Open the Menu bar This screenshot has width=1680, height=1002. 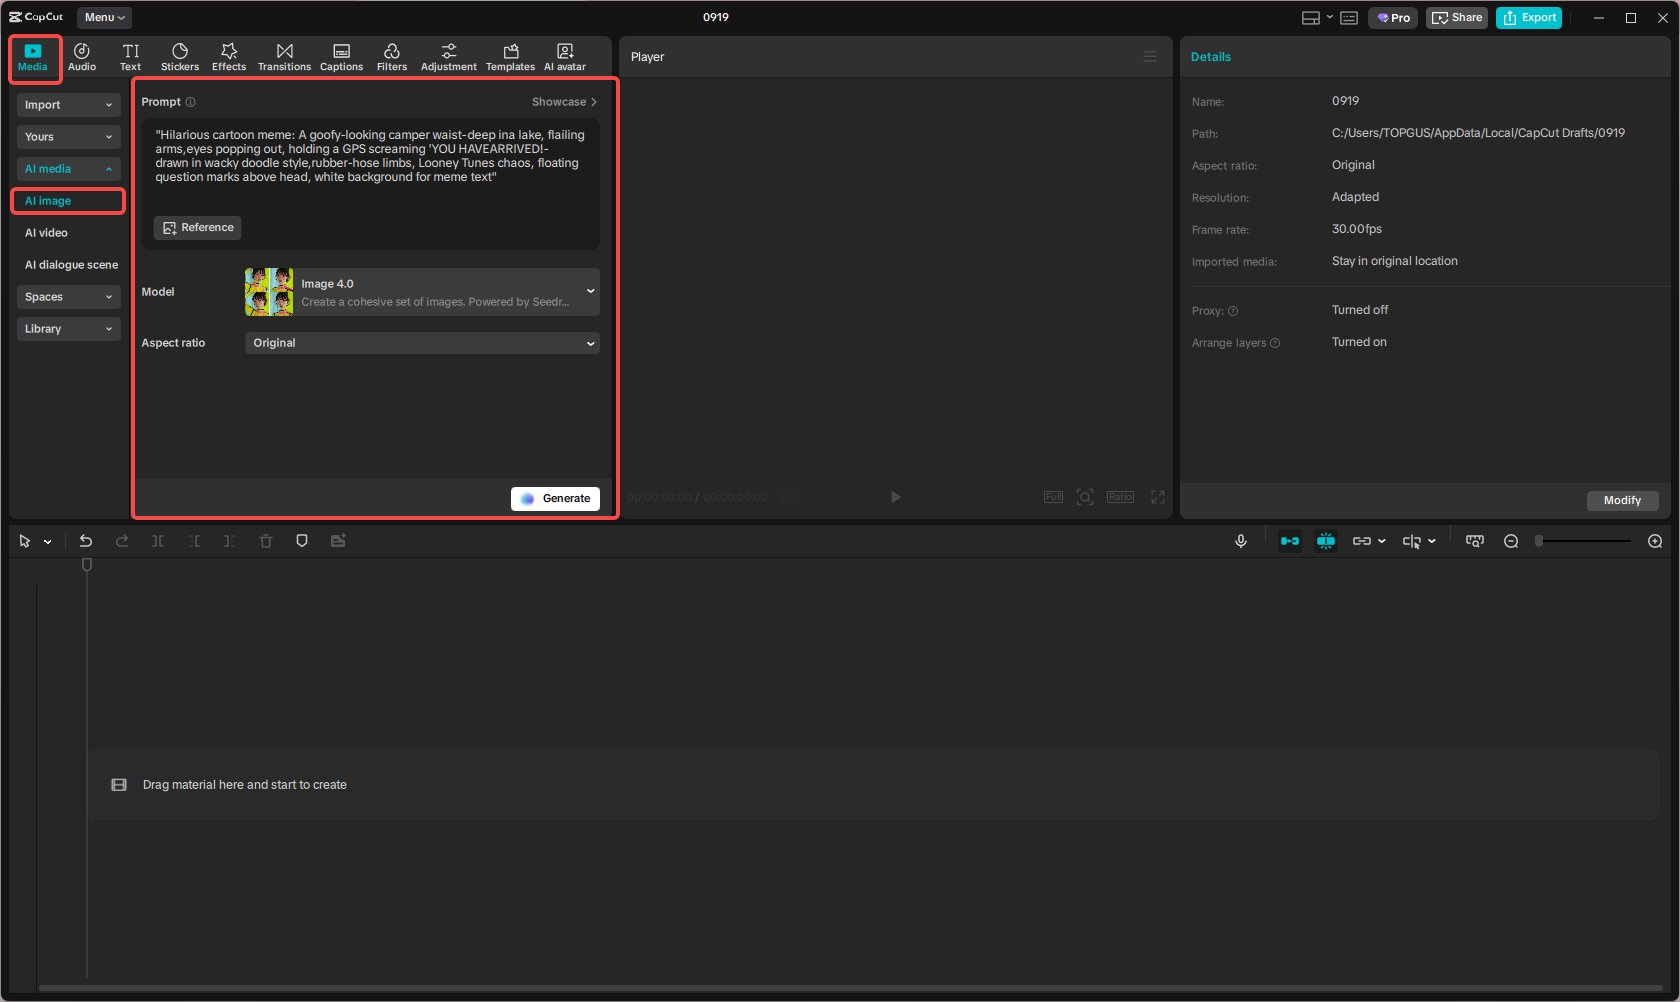[x=103, y=17]
